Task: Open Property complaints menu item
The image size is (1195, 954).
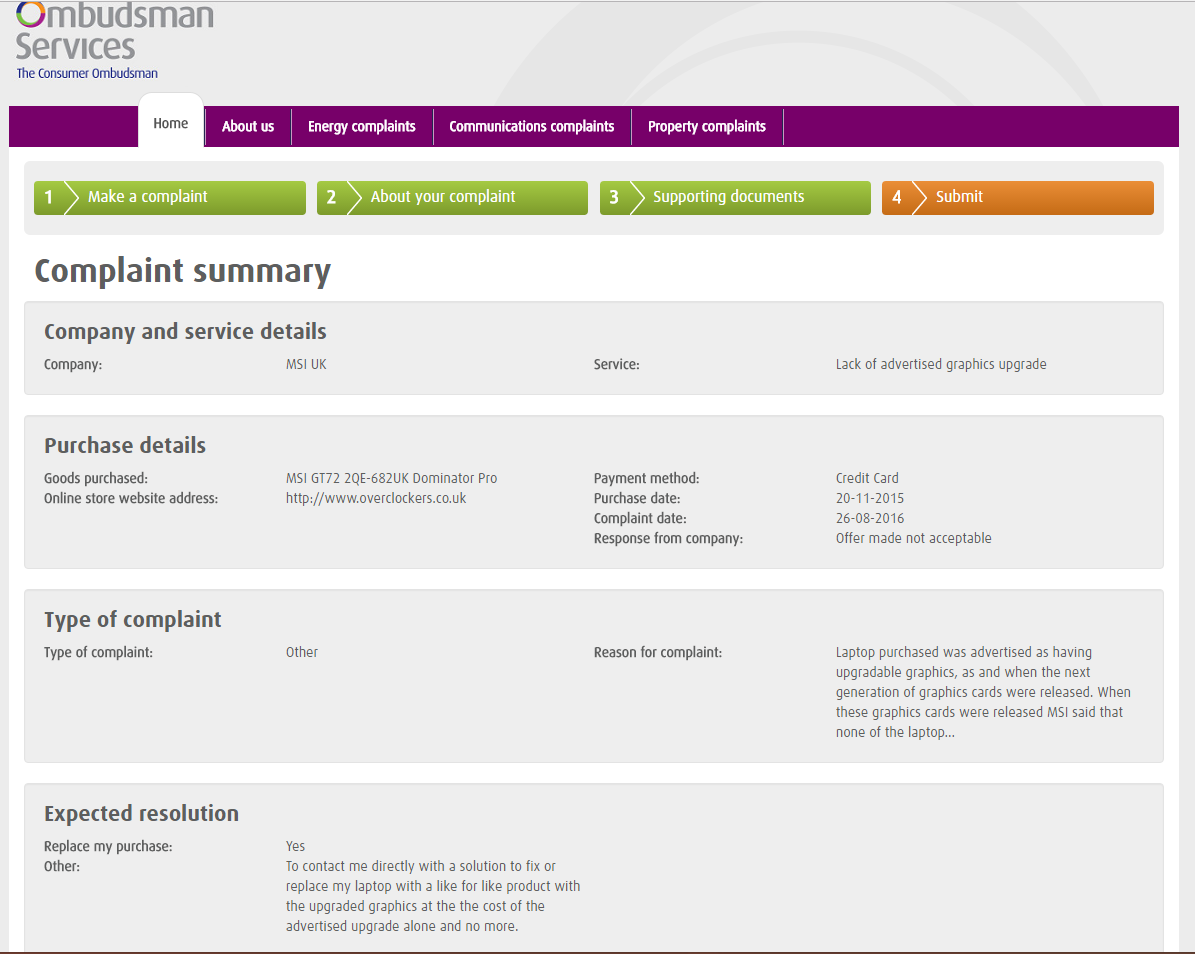Action: pyautogui.click(x=706, y=126)
